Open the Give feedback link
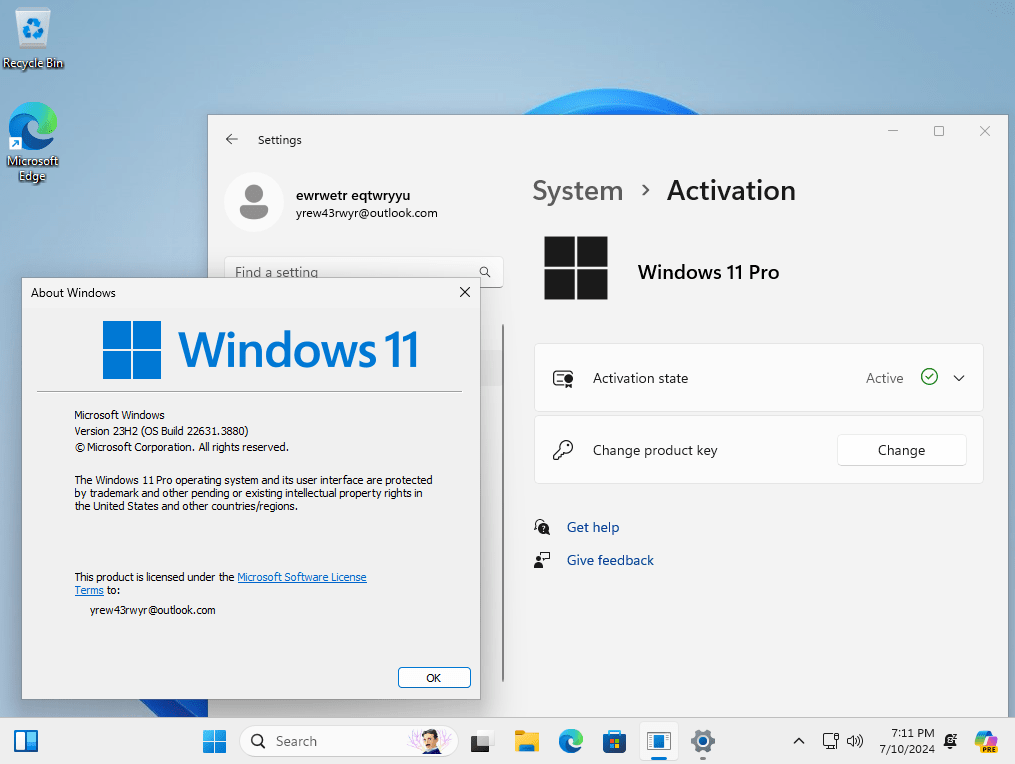The image size is (1015, 764). click(609, 560)
